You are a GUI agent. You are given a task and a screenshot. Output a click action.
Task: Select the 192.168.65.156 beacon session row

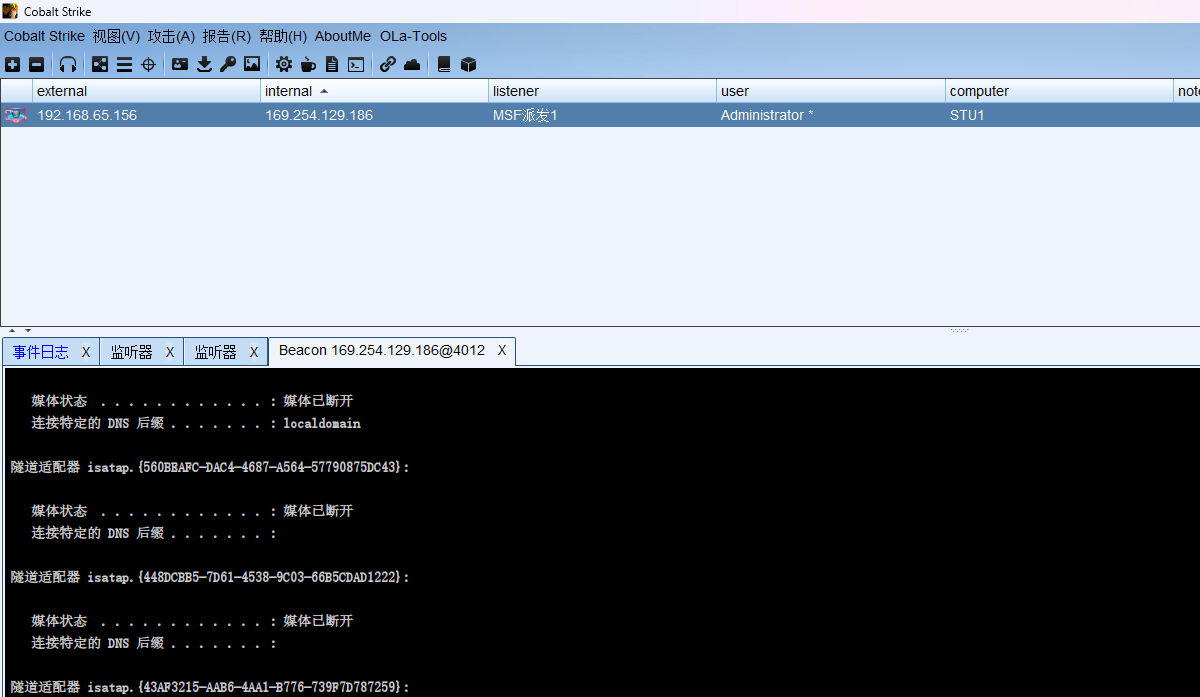pyautogui.click(x=87, y=115)
